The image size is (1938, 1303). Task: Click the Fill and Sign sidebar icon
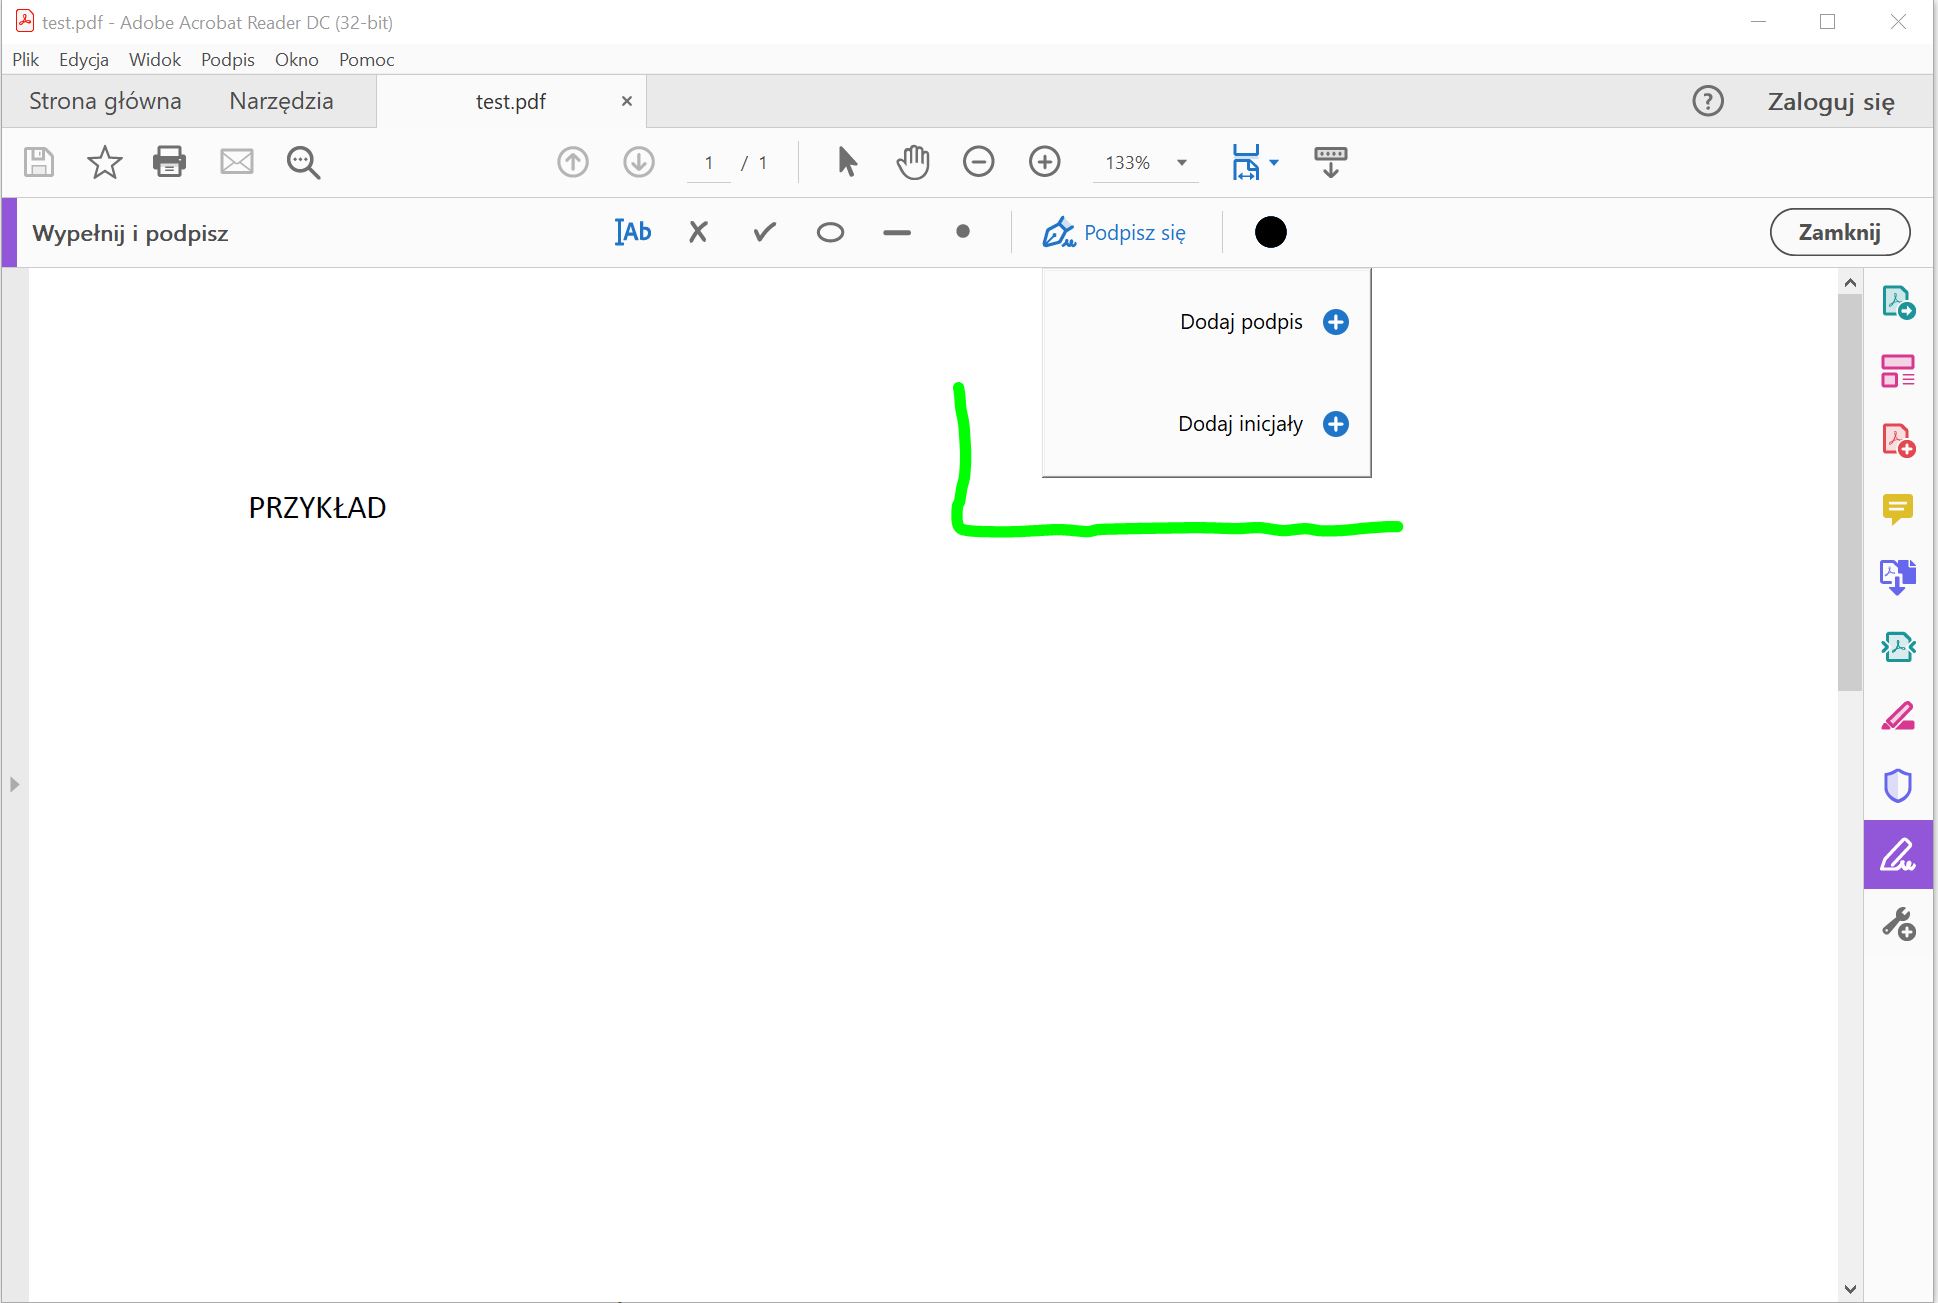tap(1898, 854)
